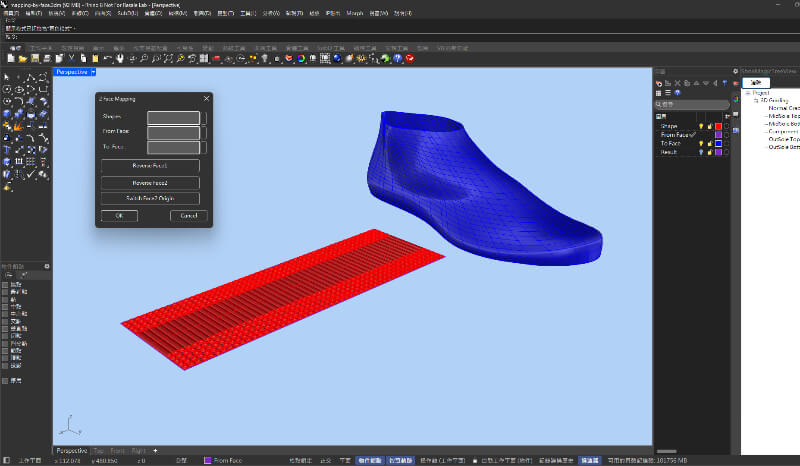Click the blue color swatch of To Face layer
800x466 pixels.
tap(718, 144)
